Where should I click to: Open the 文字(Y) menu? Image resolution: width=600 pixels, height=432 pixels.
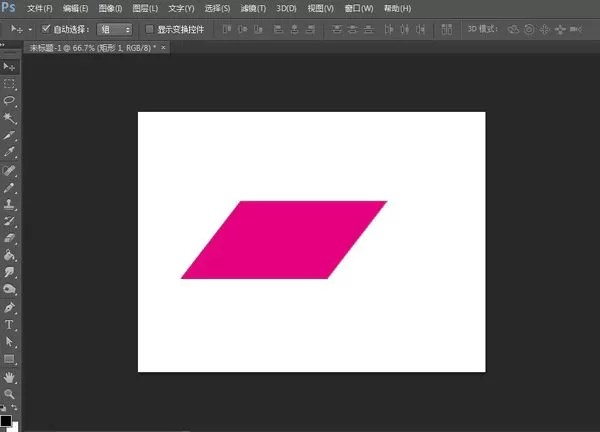pyautogui.click(x=181, y=8)
